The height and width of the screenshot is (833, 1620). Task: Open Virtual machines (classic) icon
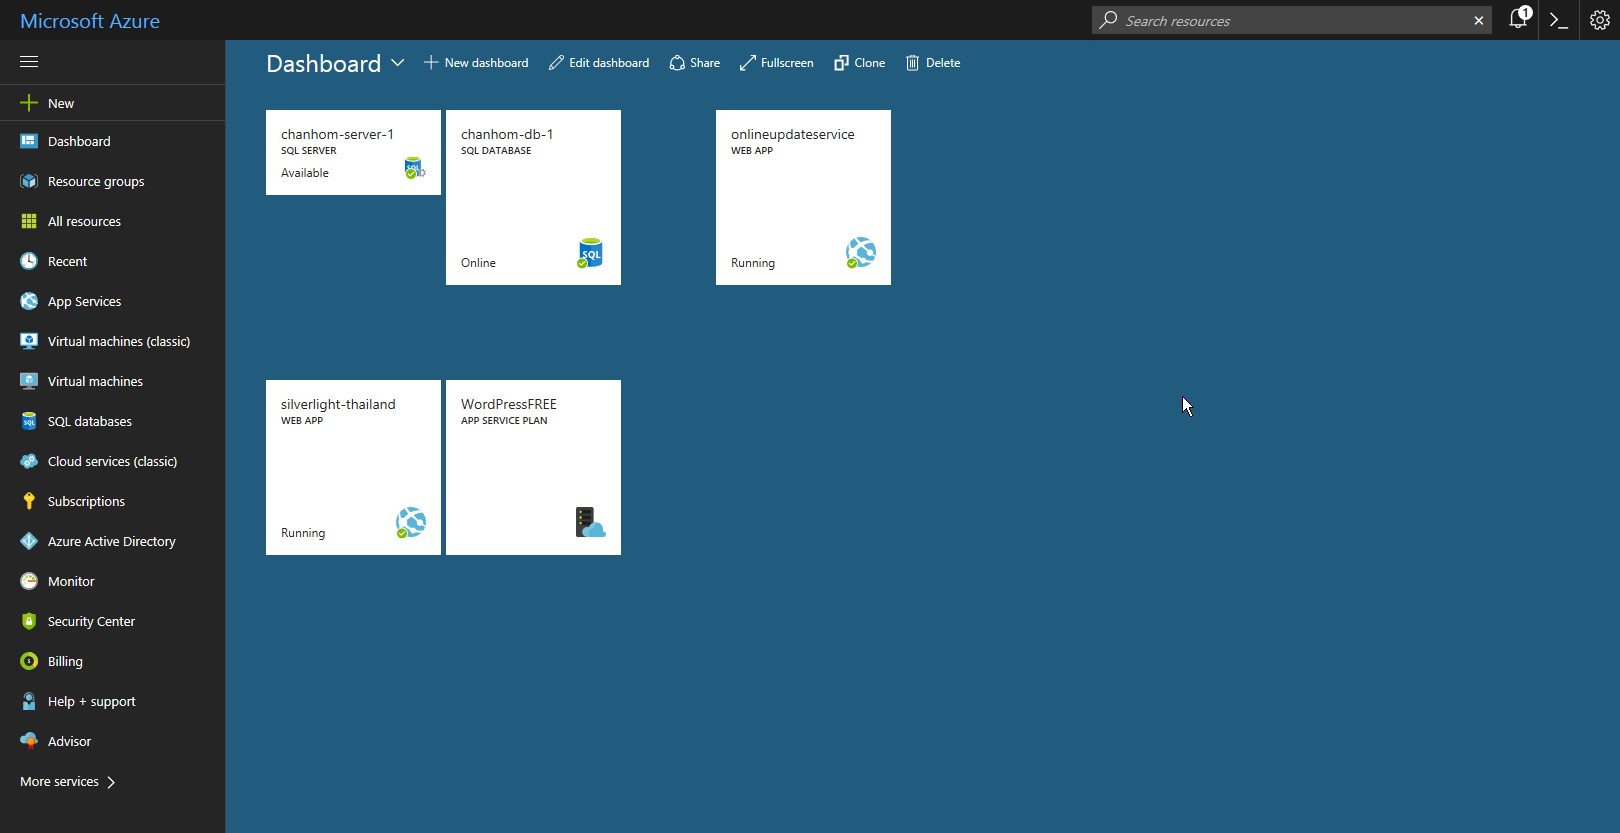click(x=29, y=341)
